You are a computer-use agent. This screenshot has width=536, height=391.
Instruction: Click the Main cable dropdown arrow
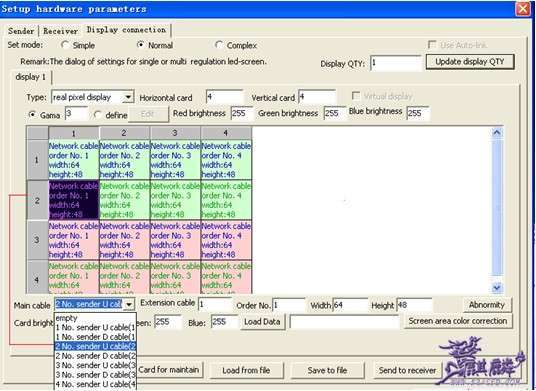(129, 304)
